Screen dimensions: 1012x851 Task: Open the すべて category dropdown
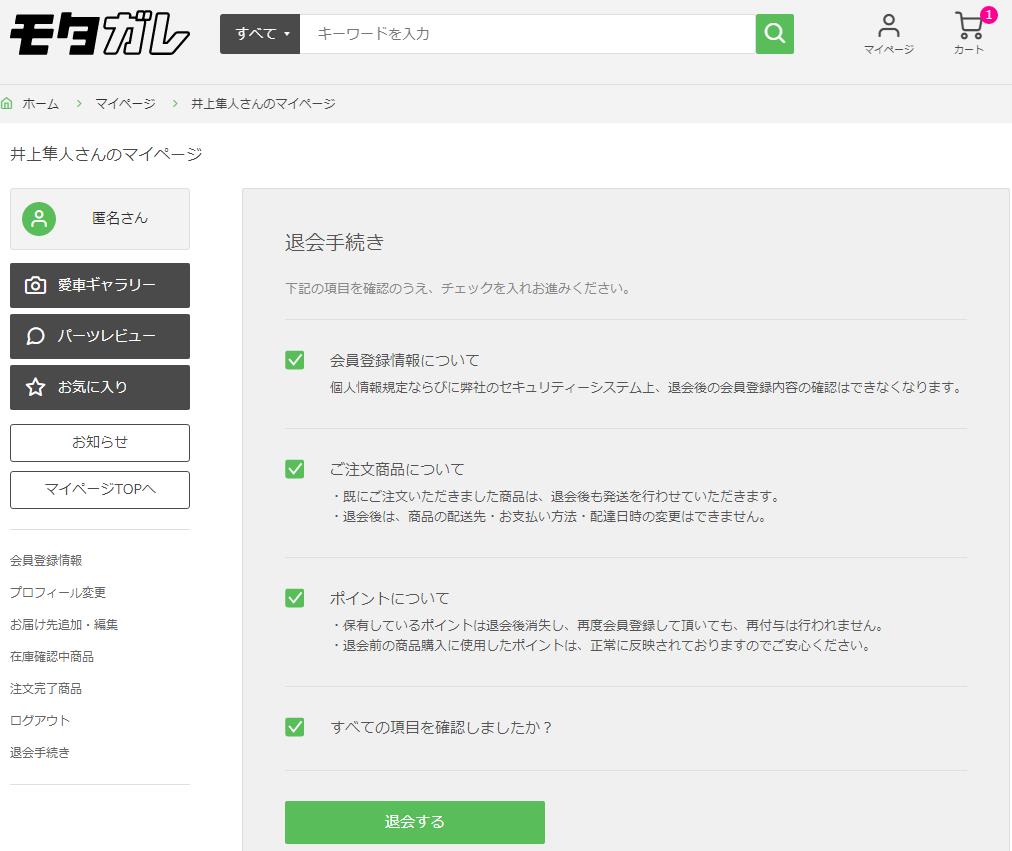tap(260, 34)
